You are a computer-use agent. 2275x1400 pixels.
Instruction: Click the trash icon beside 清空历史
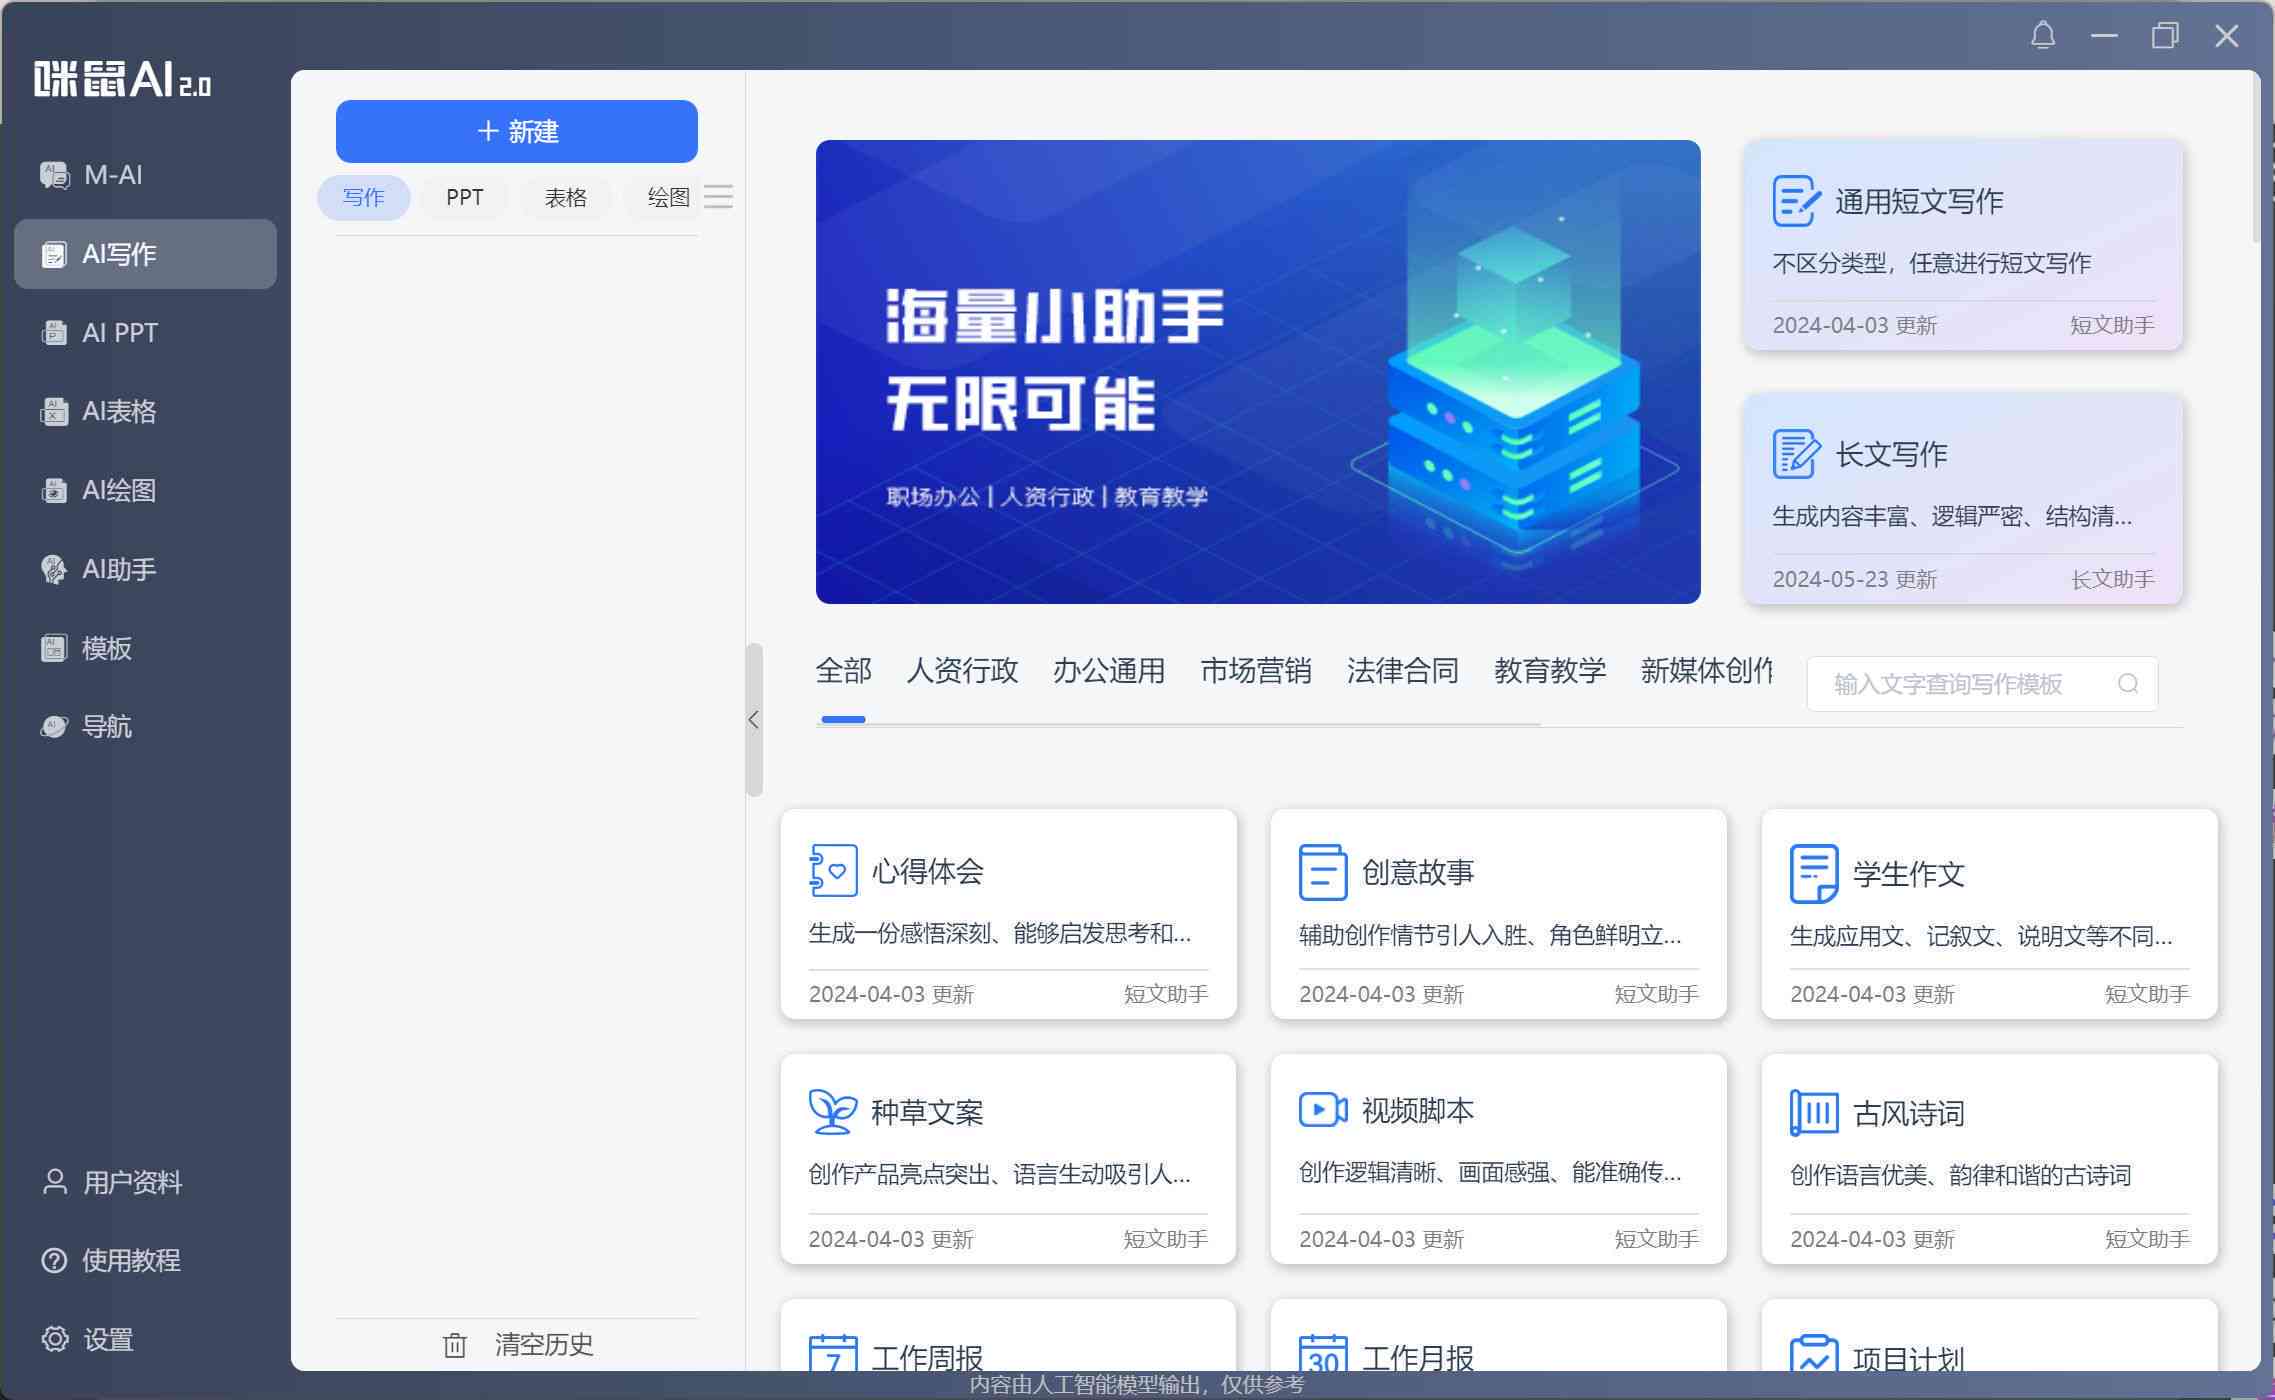(455, 1345)
